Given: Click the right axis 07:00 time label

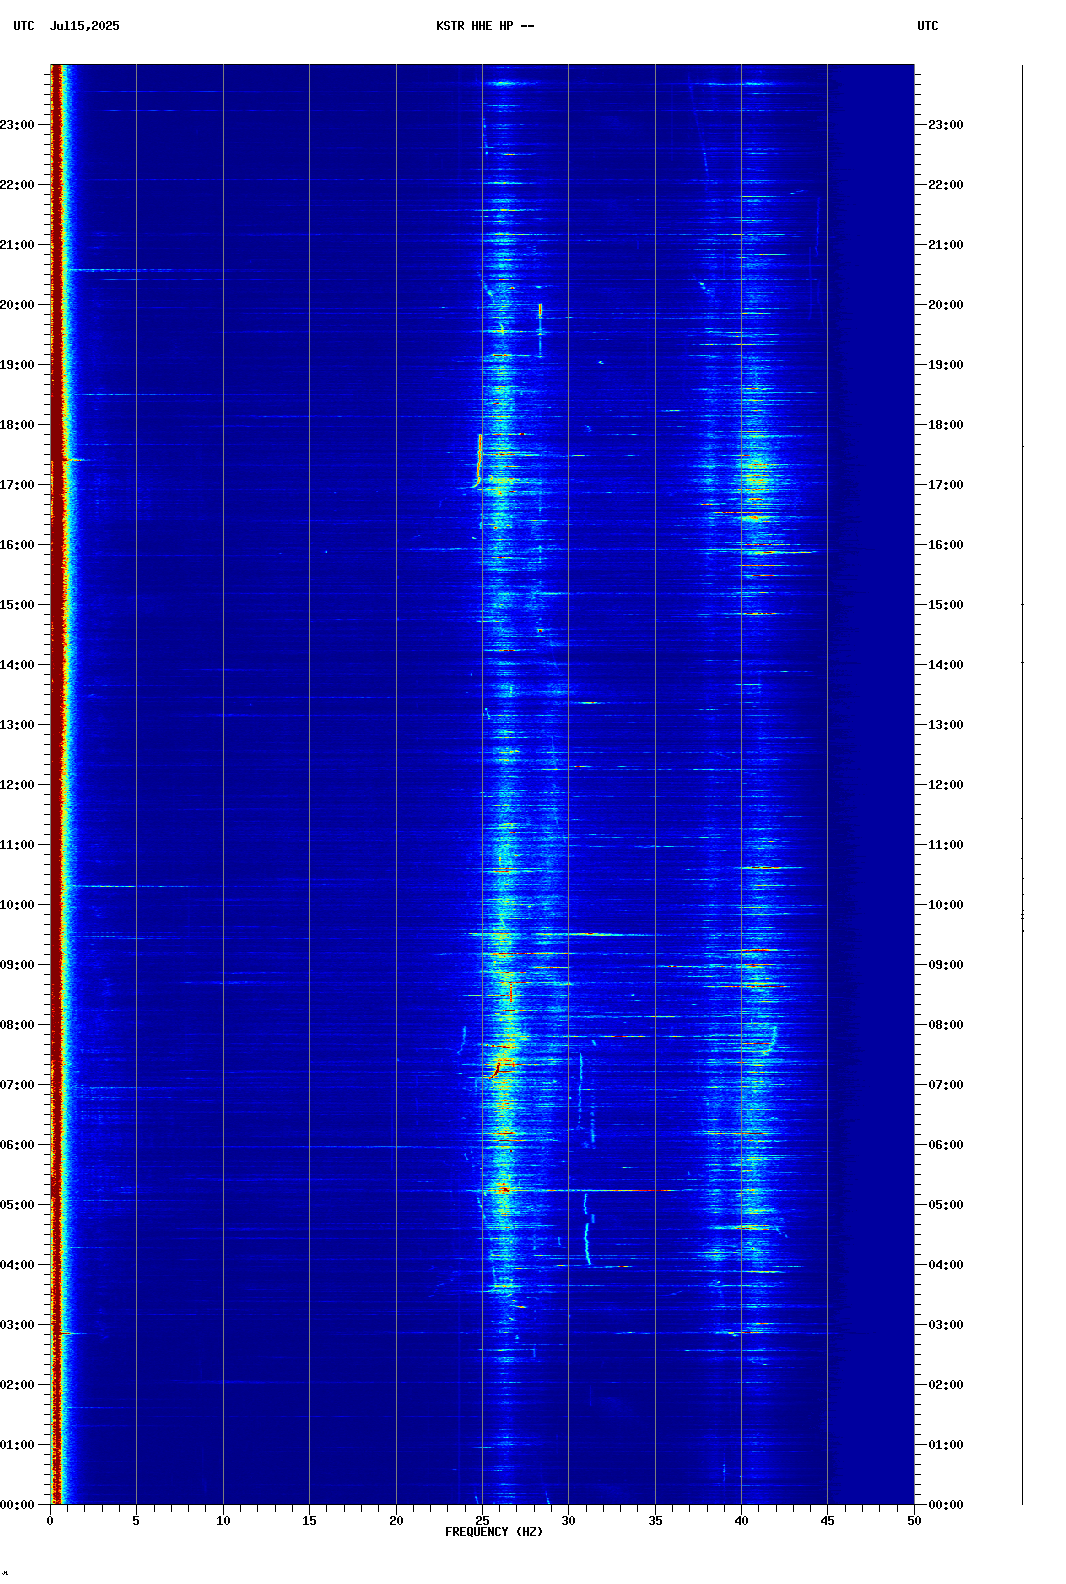Looking at the screenshot, I should (946, 1085).
